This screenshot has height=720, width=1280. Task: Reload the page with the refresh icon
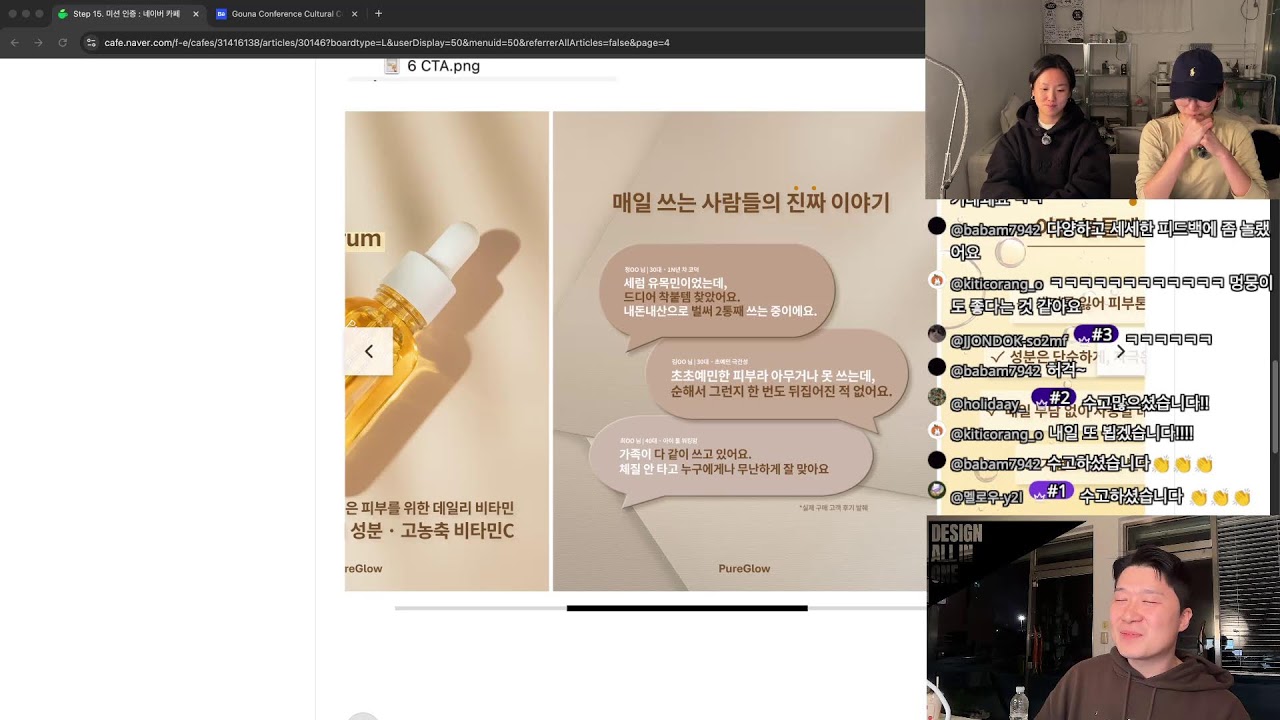(62, 43)
